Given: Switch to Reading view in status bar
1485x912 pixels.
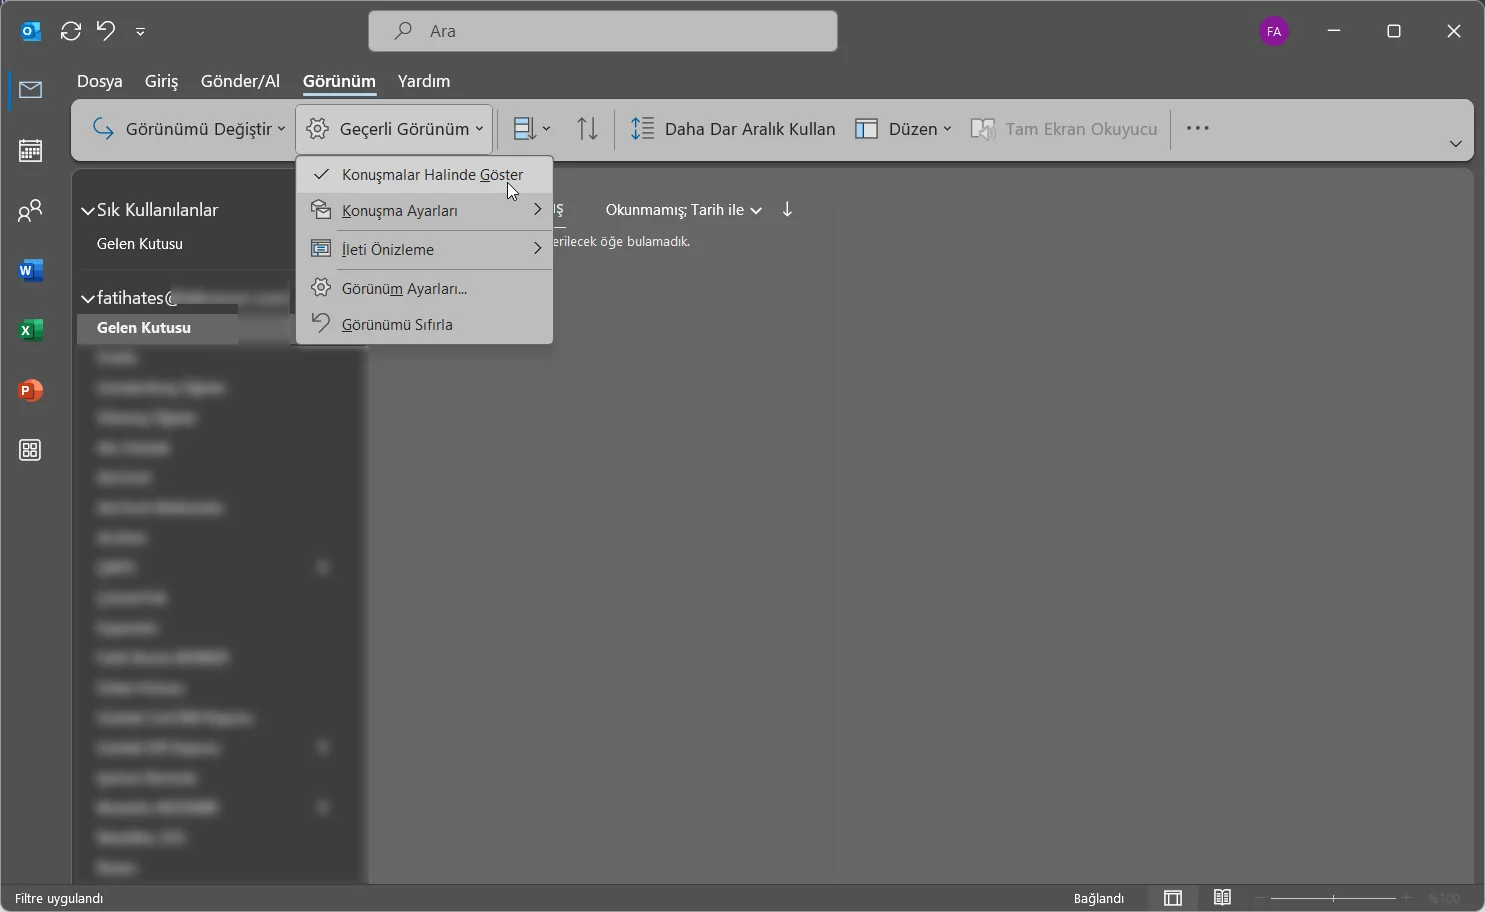Looking at the screenshot, I should coord(1222,898).
